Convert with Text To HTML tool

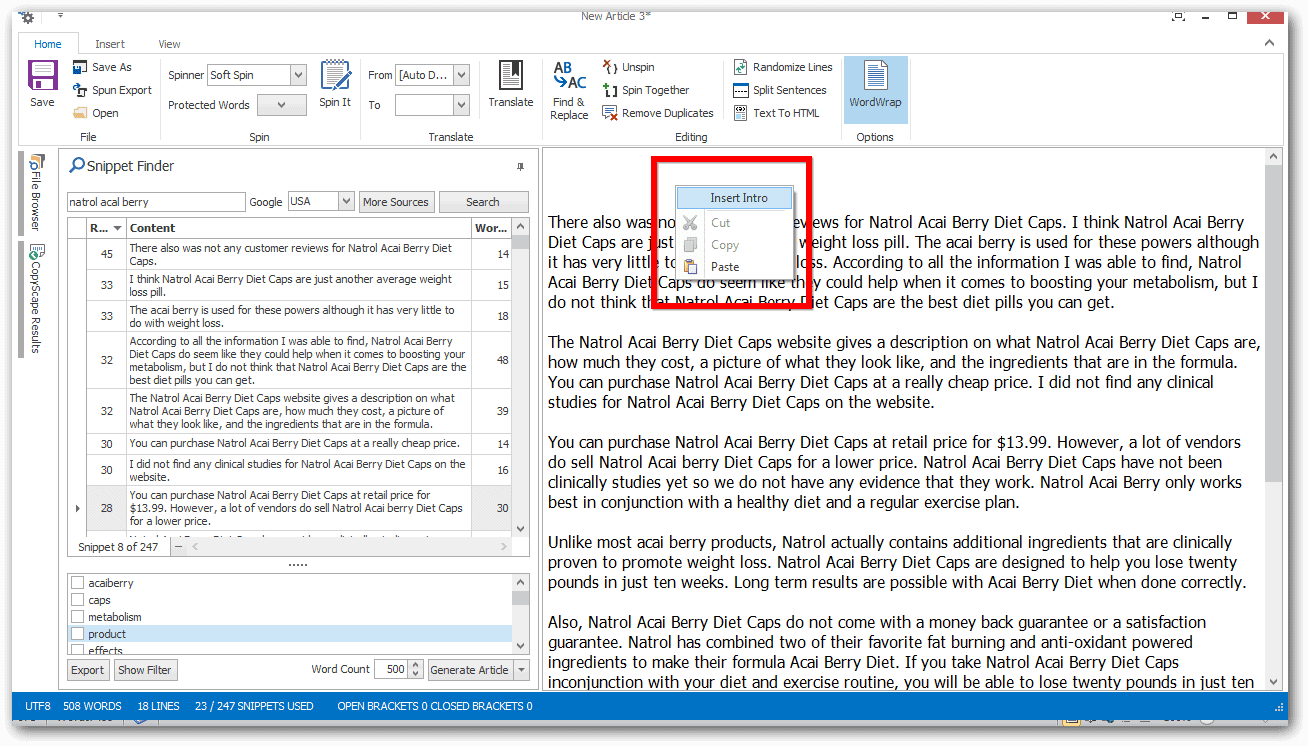pyautogui.click(x=776, y=113)
